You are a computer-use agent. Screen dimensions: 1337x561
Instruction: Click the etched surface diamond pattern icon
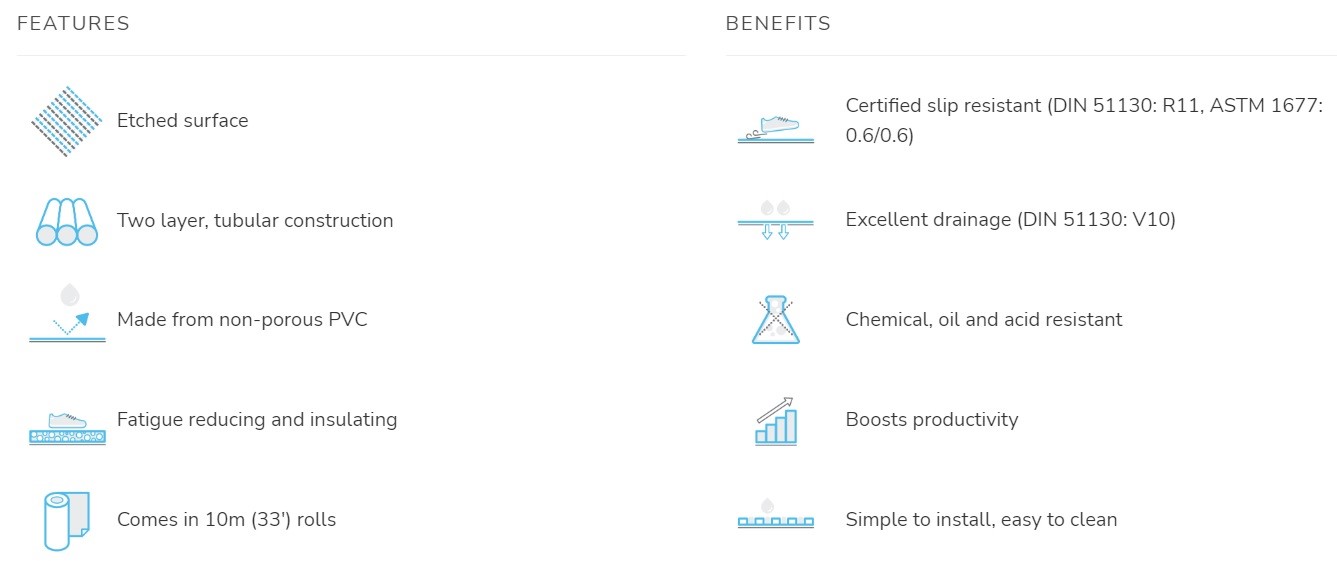click(67, 121)
